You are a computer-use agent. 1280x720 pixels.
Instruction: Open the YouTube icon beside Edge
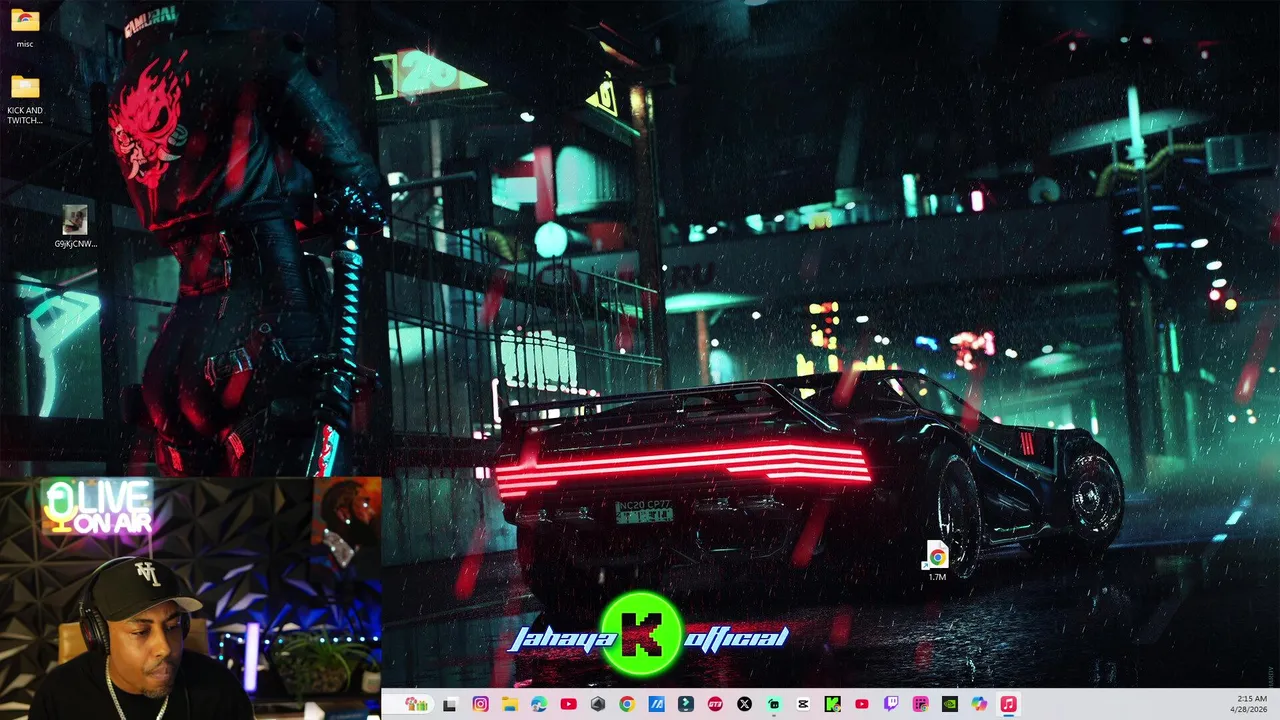(x=568, y=704)
